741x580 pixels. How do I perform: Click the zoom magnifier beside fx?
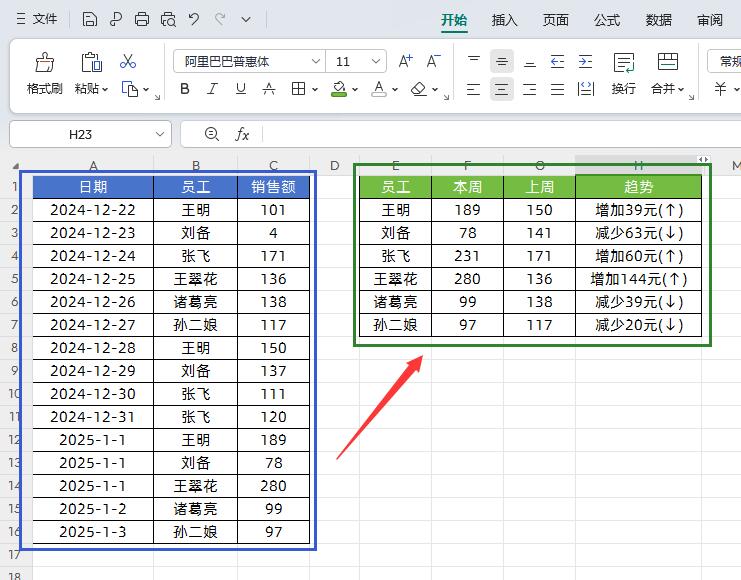212,135
